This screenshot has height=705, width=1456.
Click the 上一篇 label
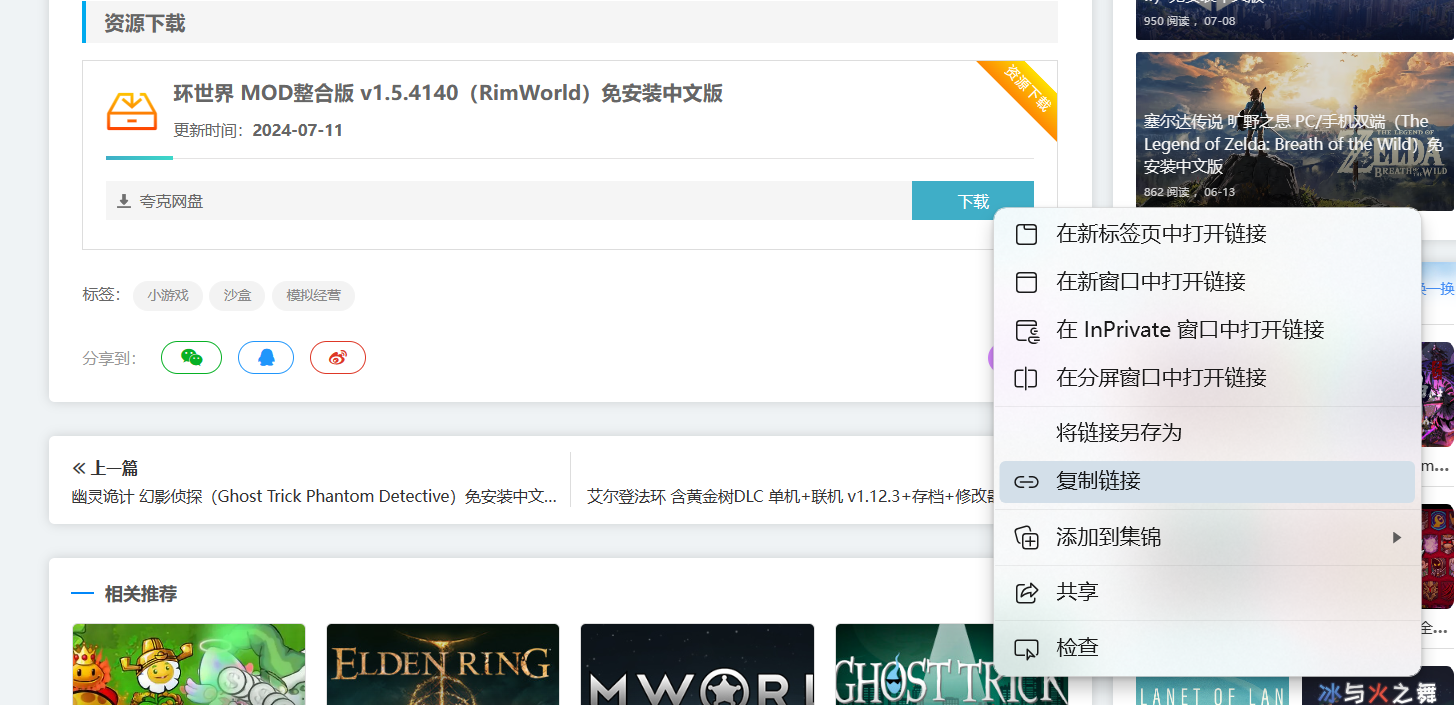coord(114,468)
